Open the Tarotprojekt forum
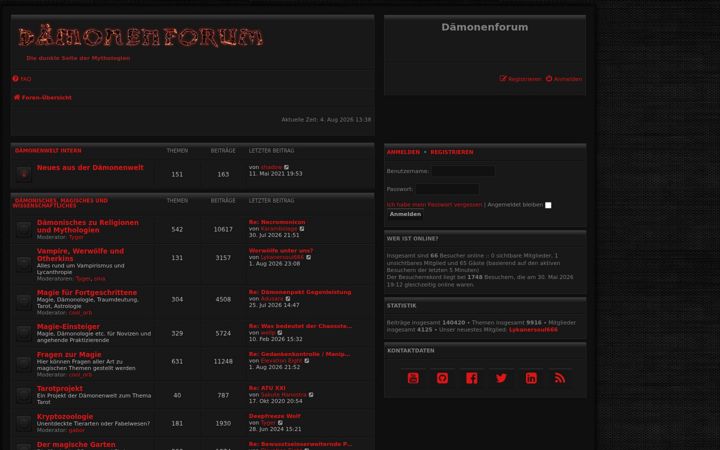Viewport: 720px width, 450px height. (x=60, y=388)
